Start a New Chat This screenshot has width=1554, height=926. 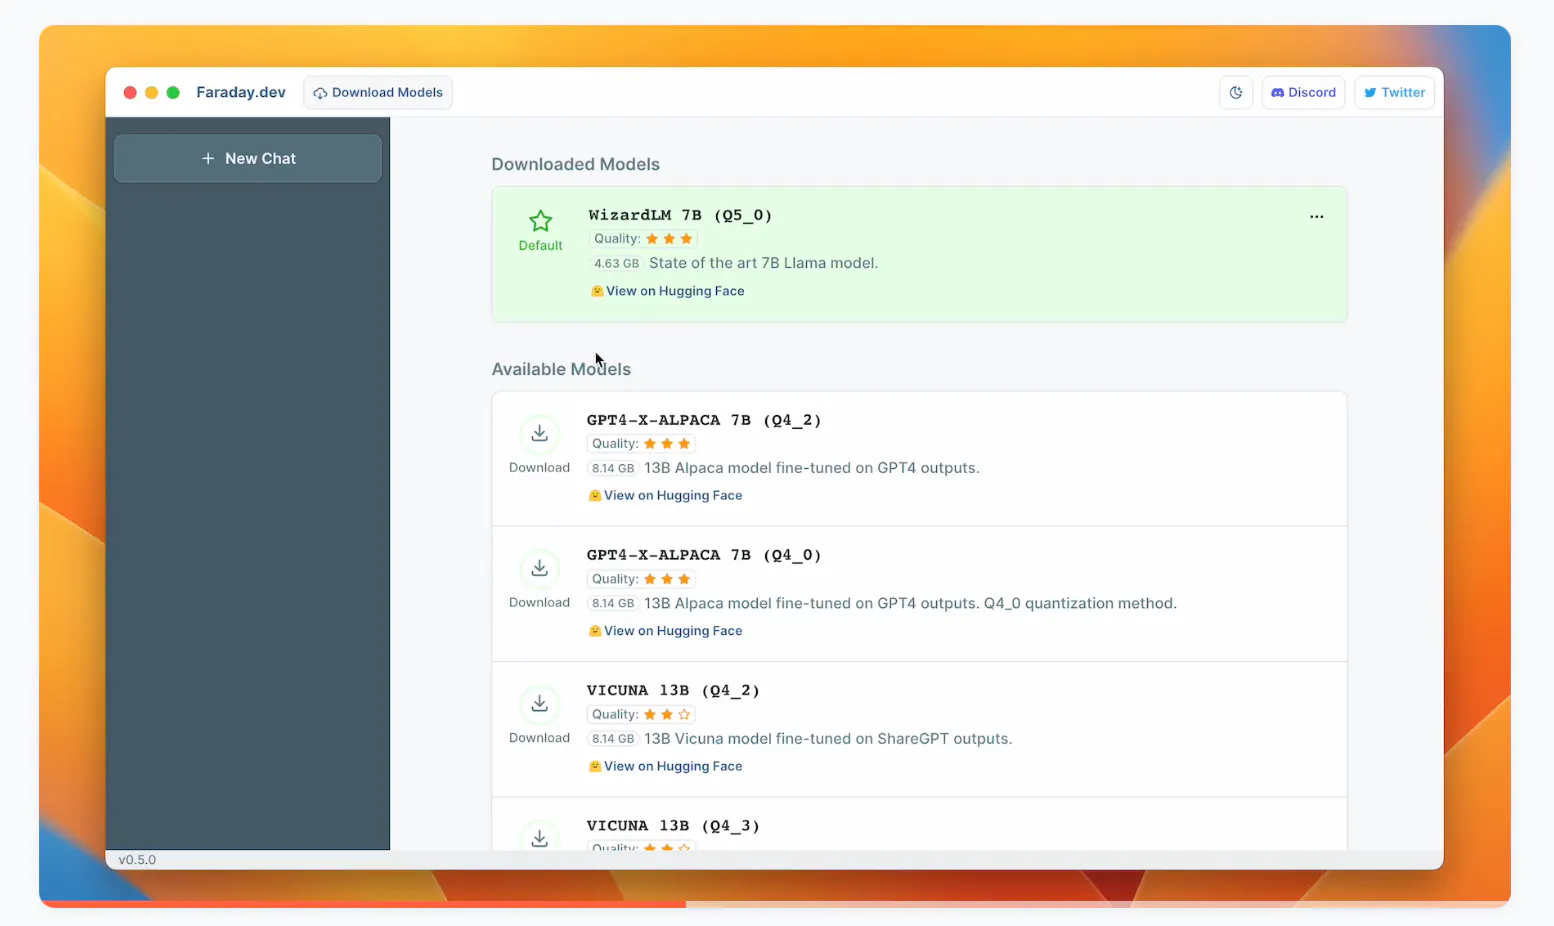248,158
